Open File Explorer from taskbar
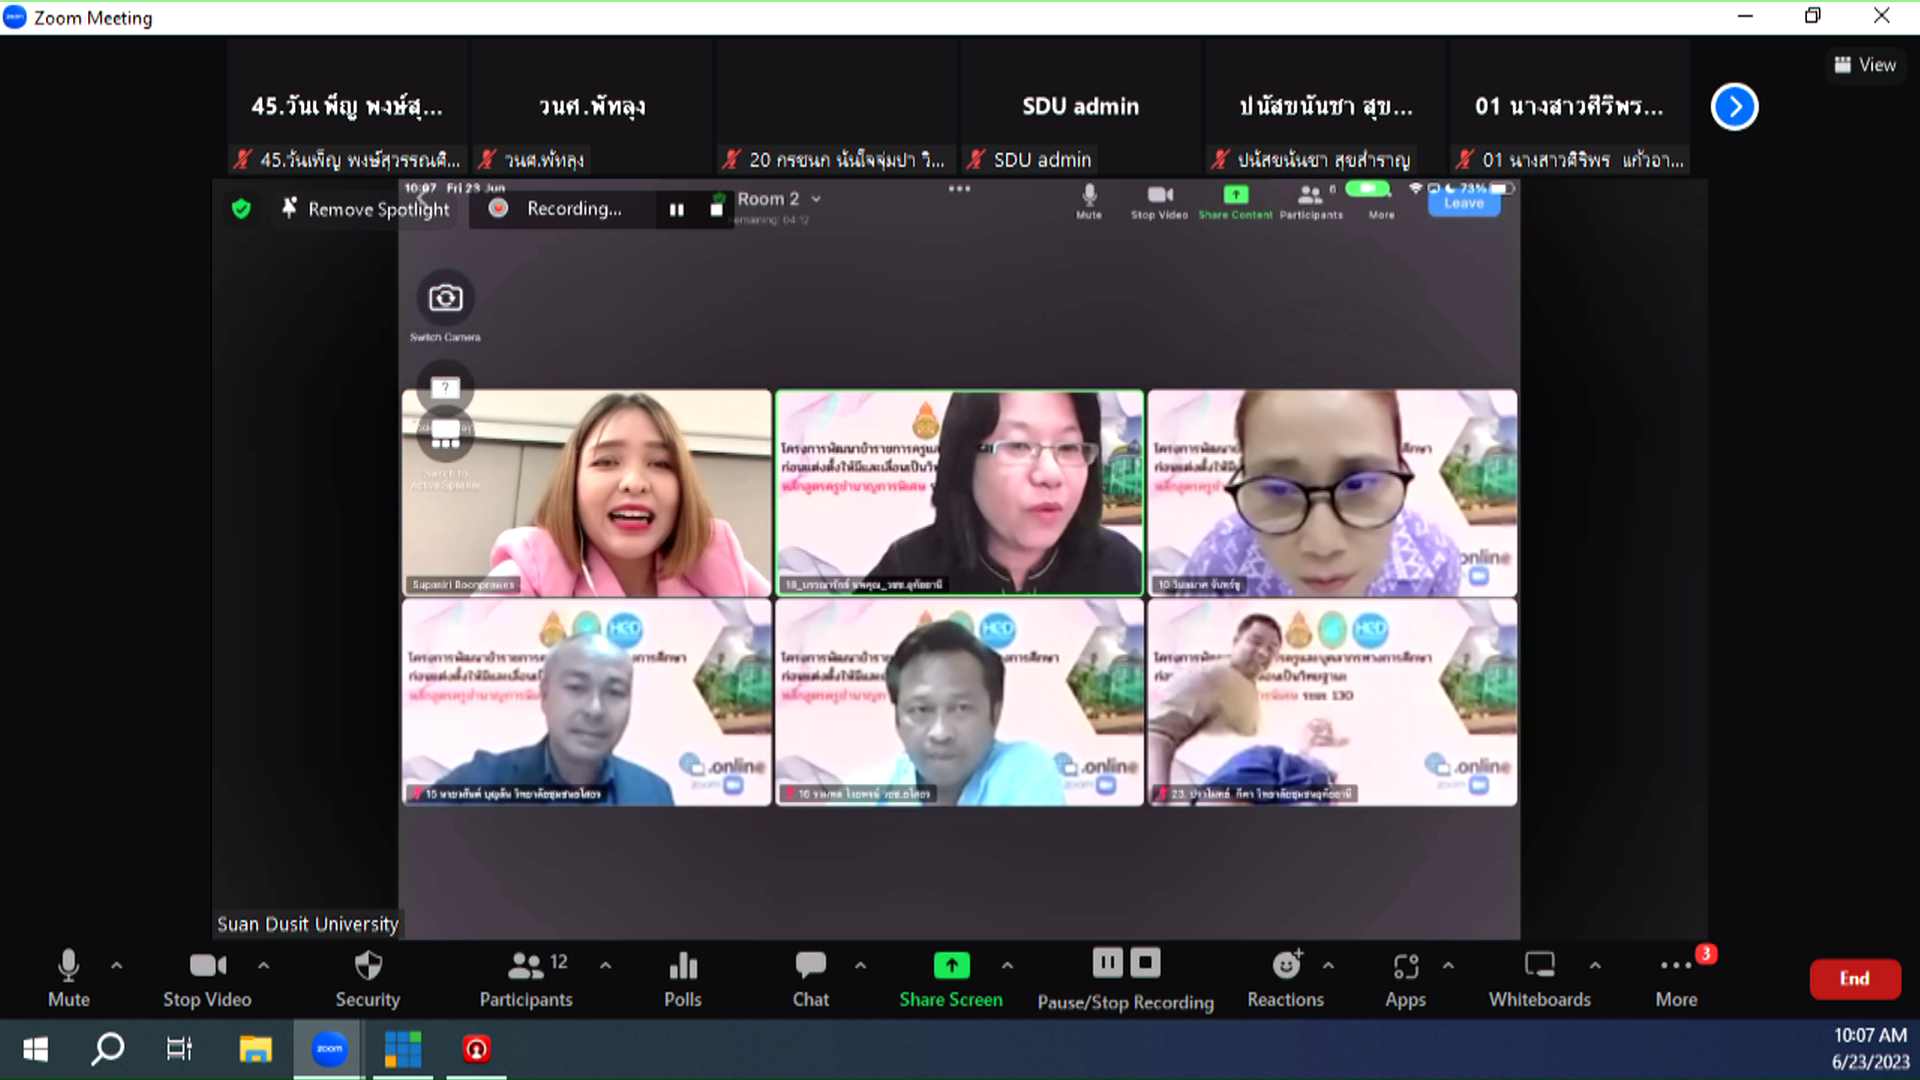This screenshot has height=1080, width=1920. click(x=255, y=1049)
